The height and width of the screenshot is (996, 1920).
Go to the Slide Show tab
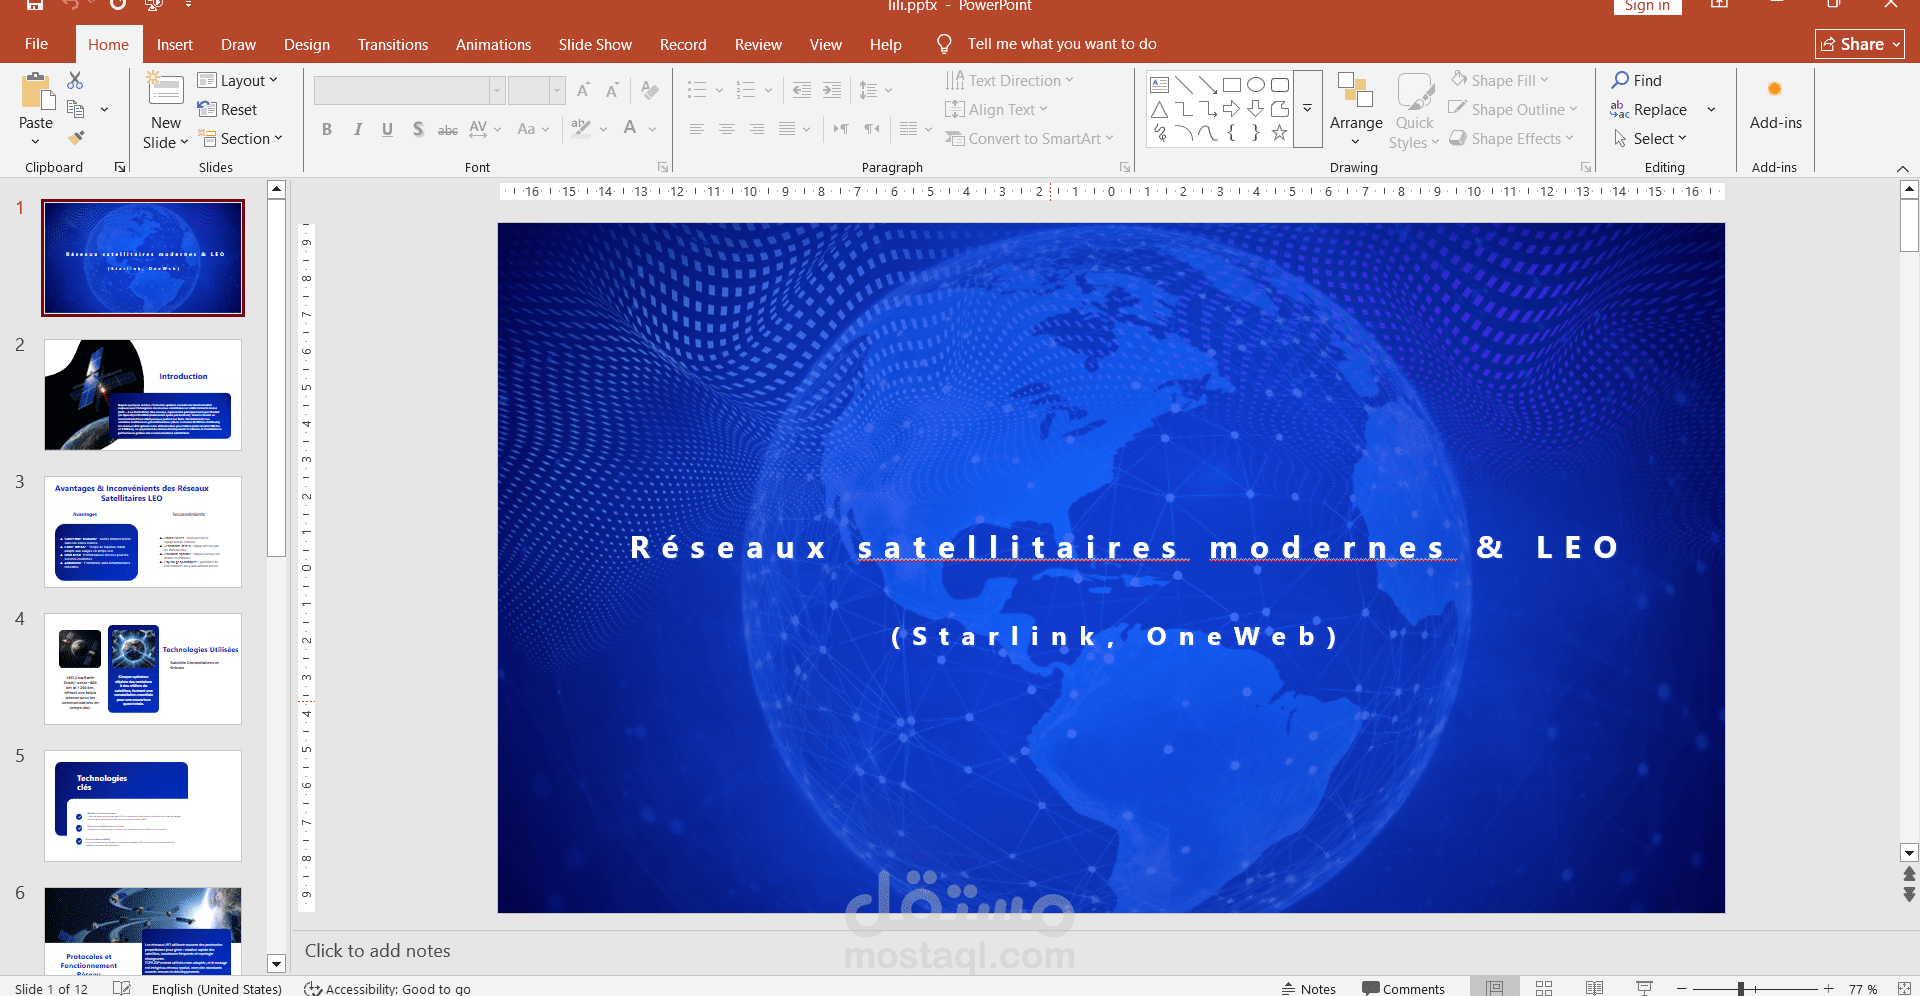[595, 45]
